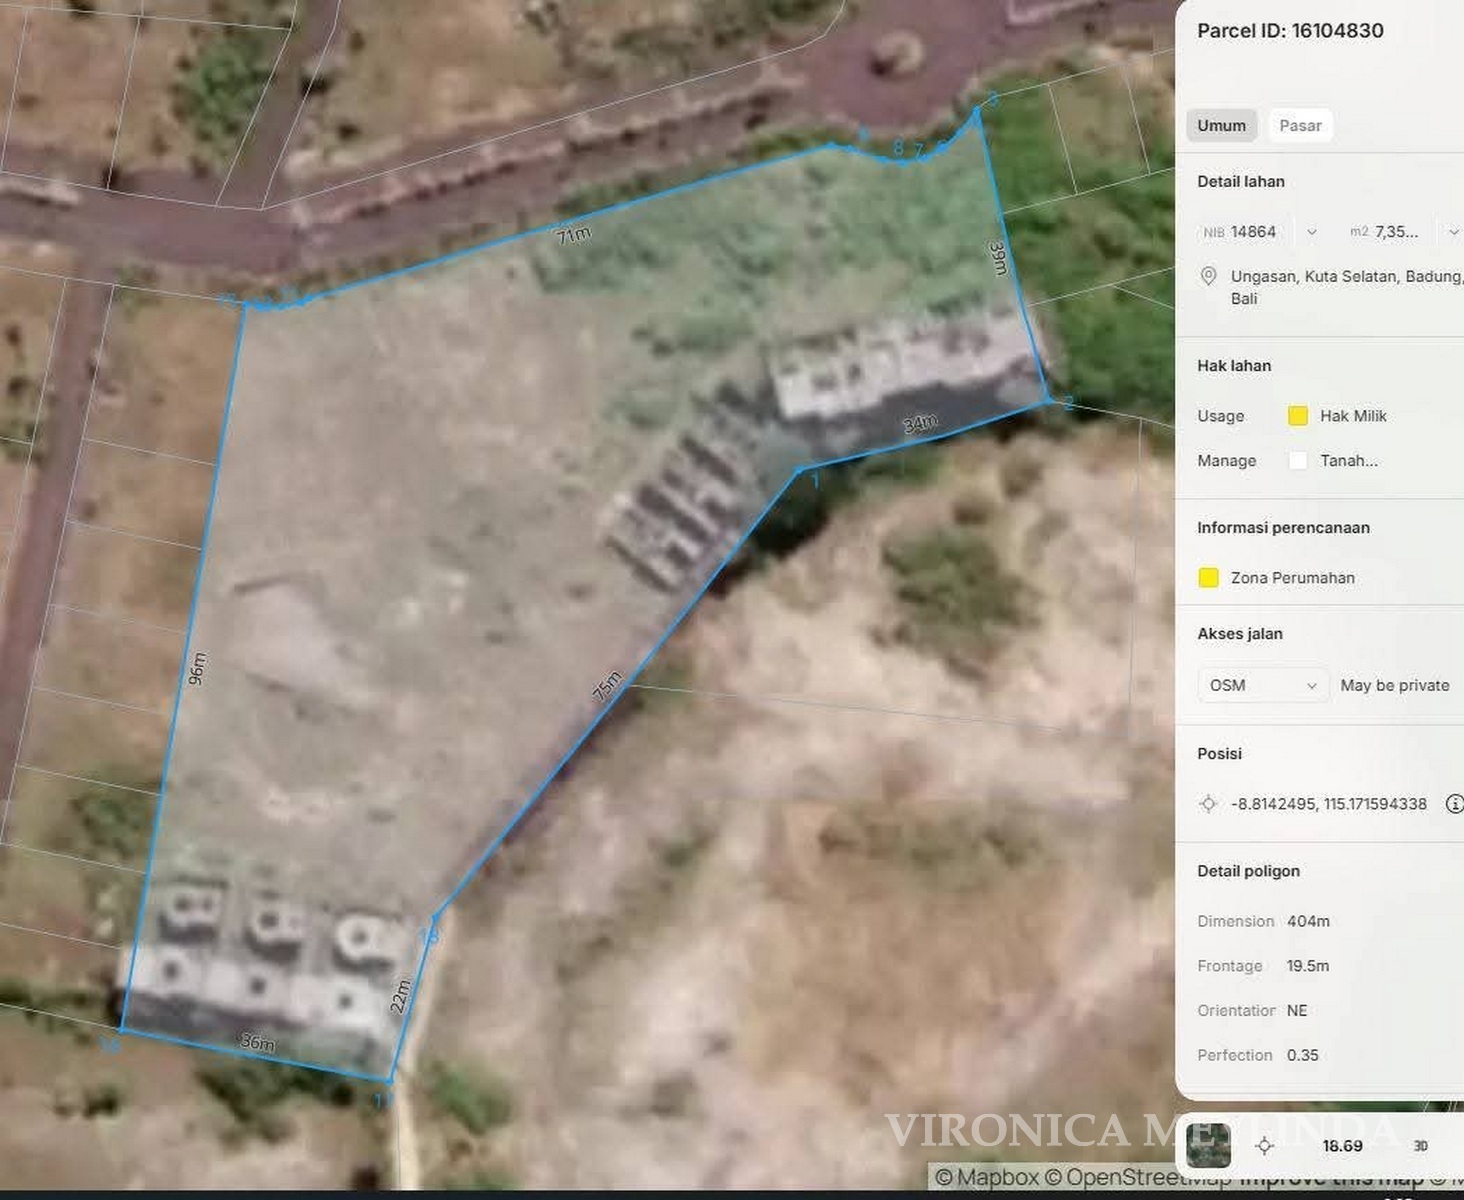Open the OpenStreetMap attribution link
The image size is (1464, 1200).
1138,1177
